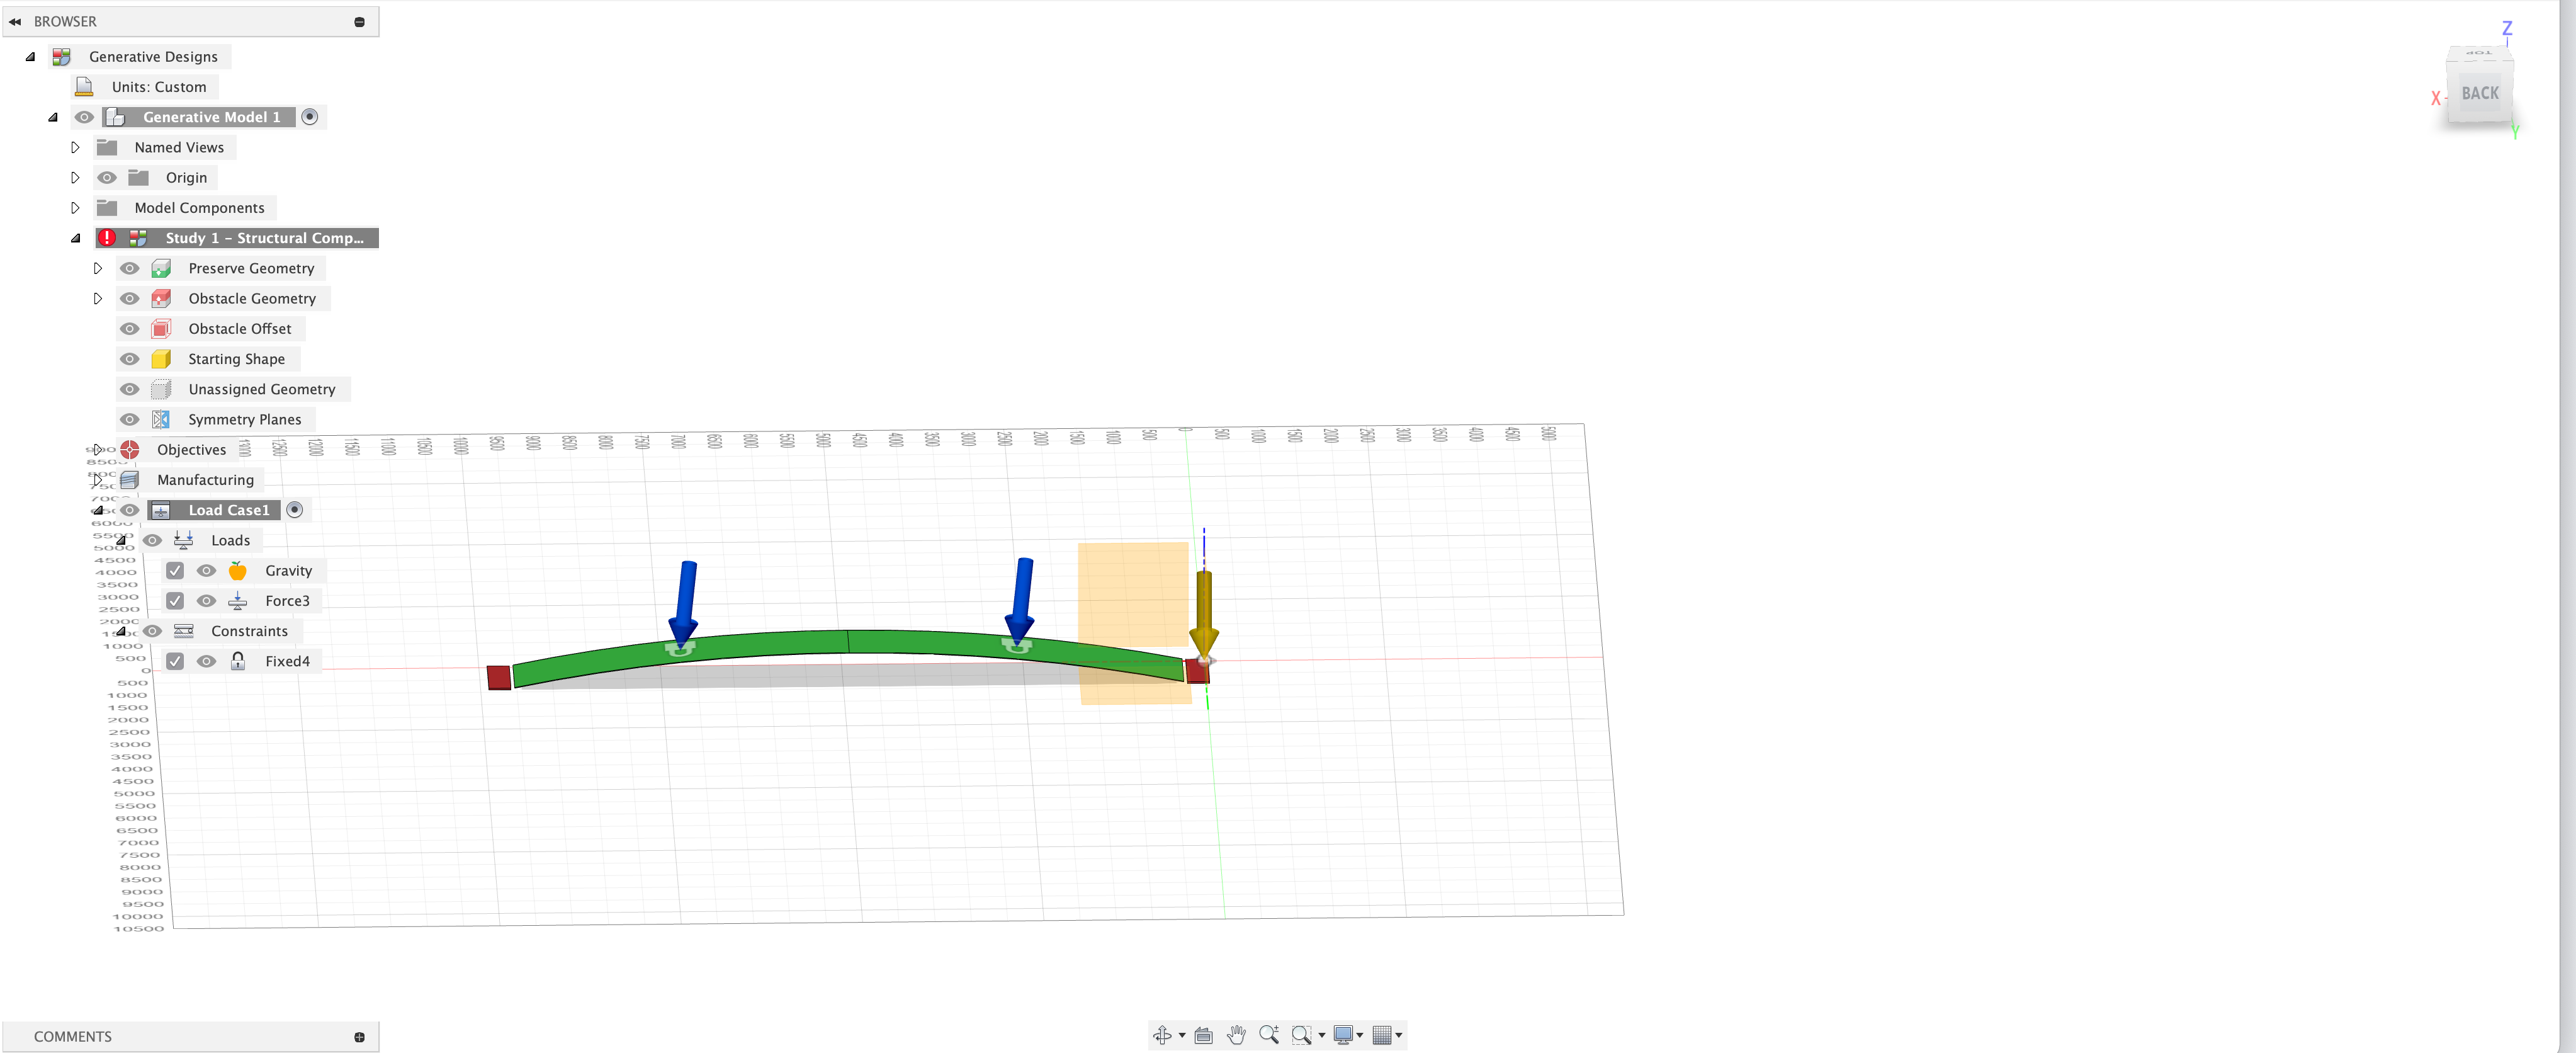Click the Symmetry Planes icon
2576x1053 pixels.
tap(164, 419)
